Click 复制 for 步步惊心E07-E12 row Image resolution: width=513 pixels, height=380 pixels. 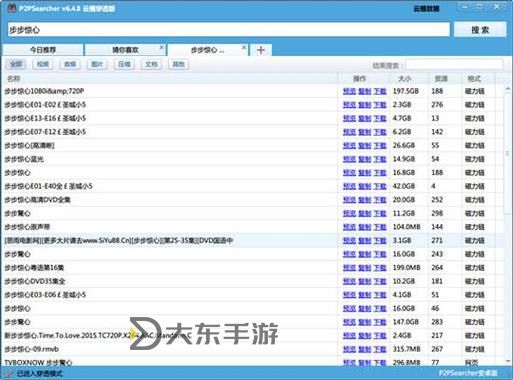364,132
